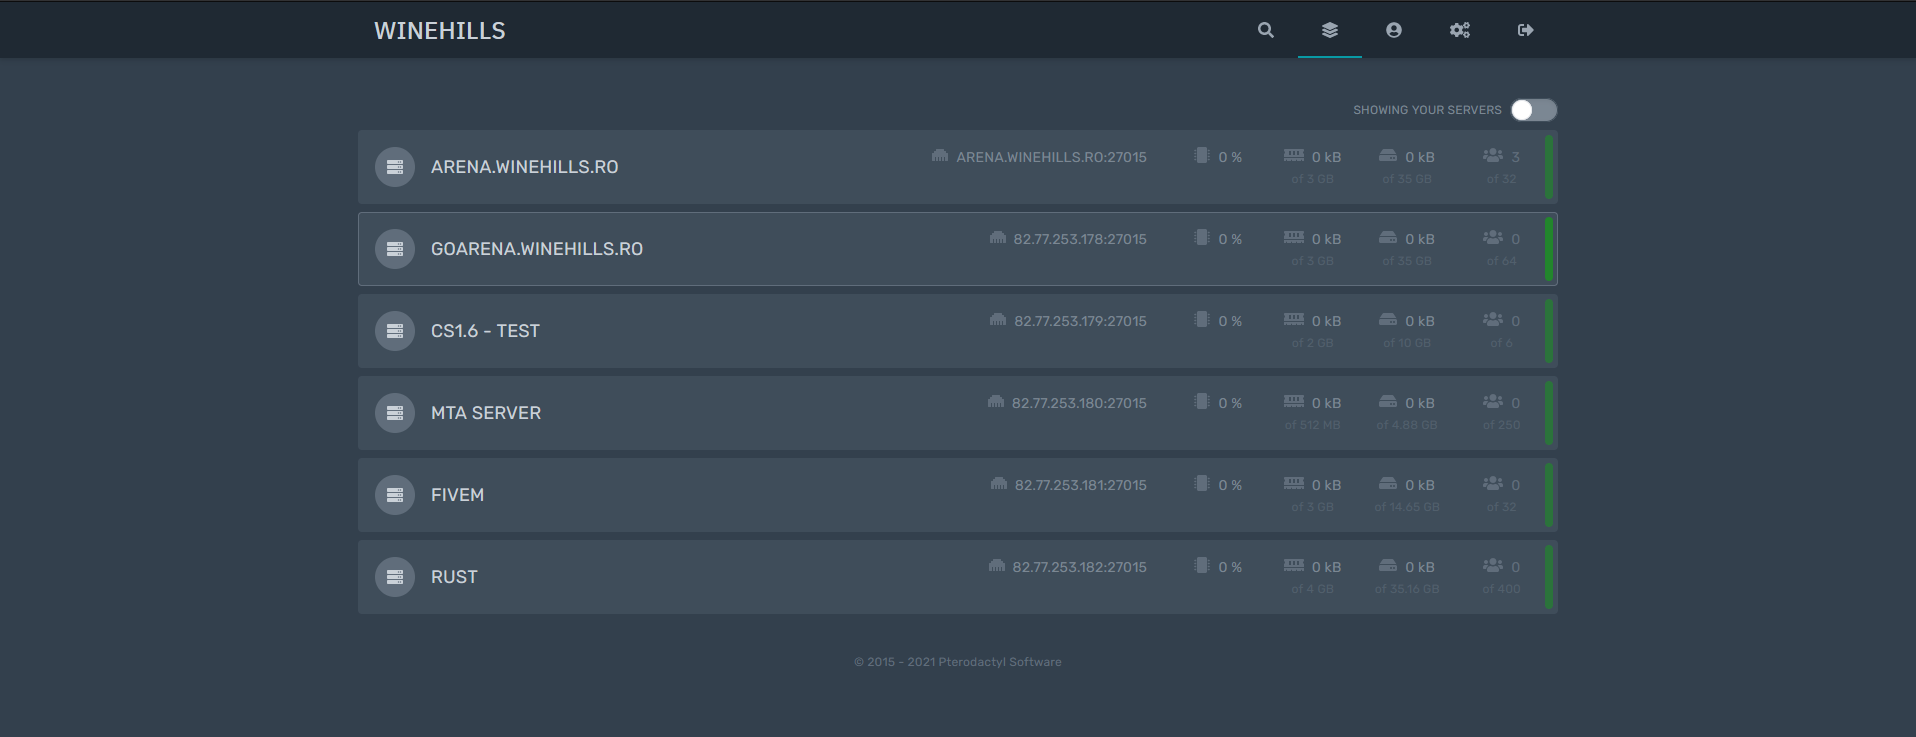1916x737 pixels.
Task: Click server icon beside ARENA.WINEHILLS.RO
Action: pos(394,167)
